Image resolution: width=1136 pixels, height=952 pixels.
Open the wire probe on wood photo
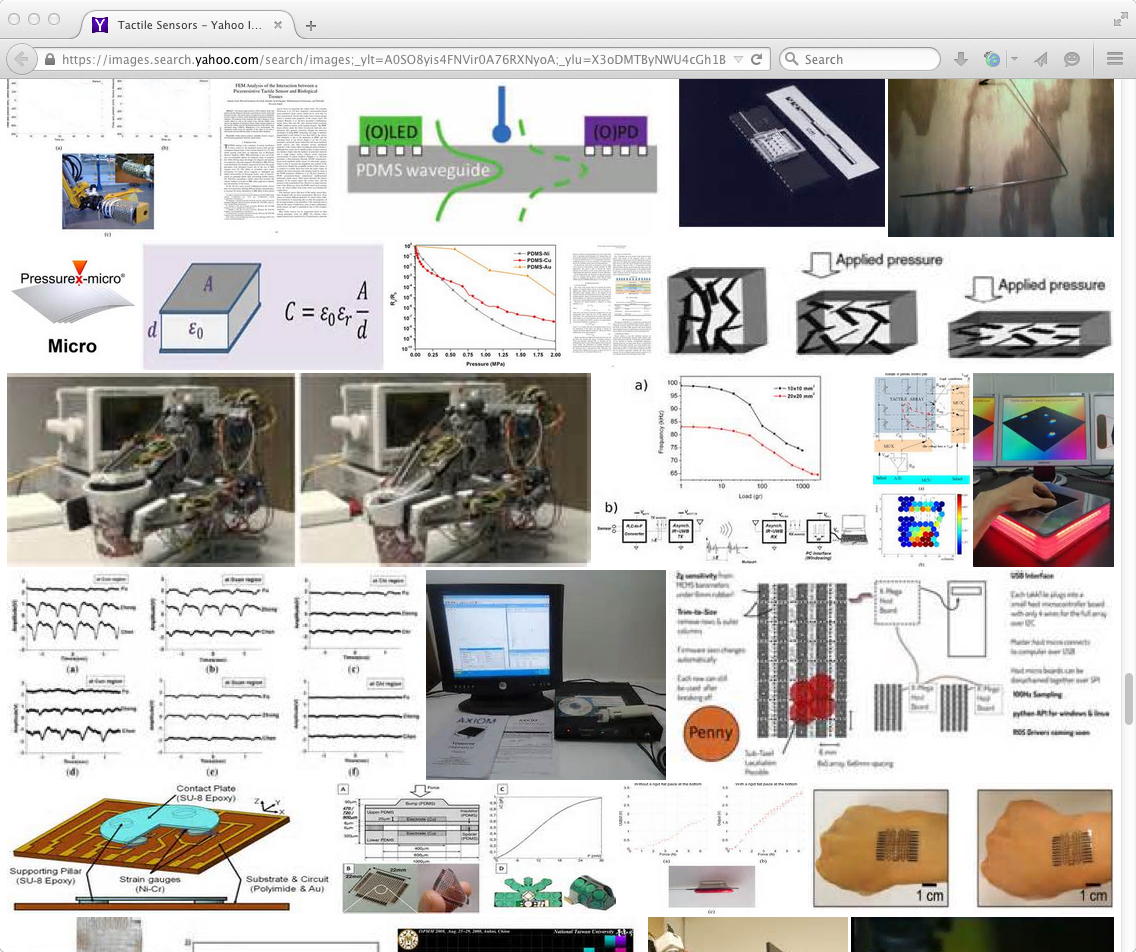pyautogui.click(x=1001, y=158)
